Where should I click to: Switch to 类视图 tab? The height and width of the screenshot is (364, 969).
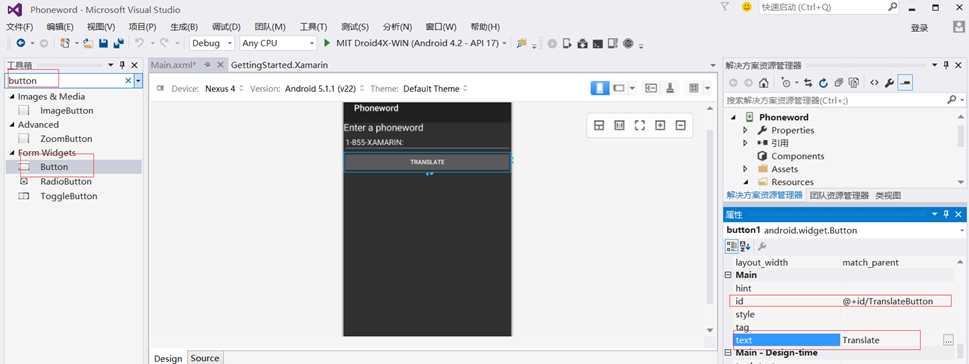pos(888,195)
